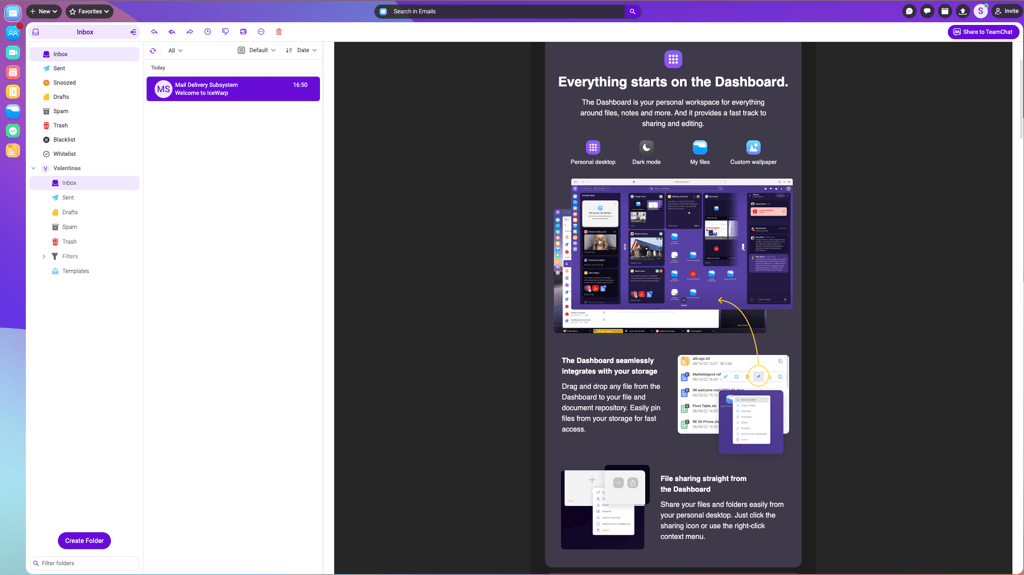Open the All filter dropdown
The width and height of the screenshot is (1024, 575).
pyautogui.click(x=175, y=50)
